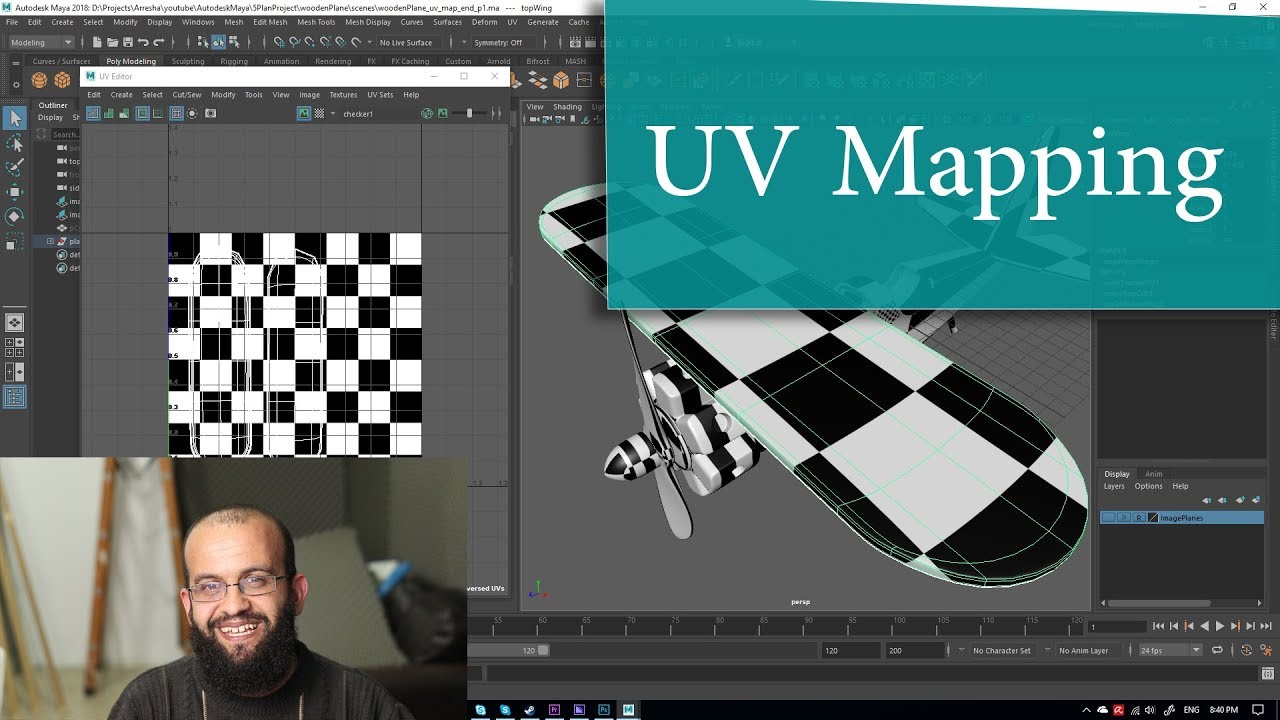Screen dimensions: 1280x720
Task: Select the arrow Select tool in toolbox
Action: click(15, 119)
